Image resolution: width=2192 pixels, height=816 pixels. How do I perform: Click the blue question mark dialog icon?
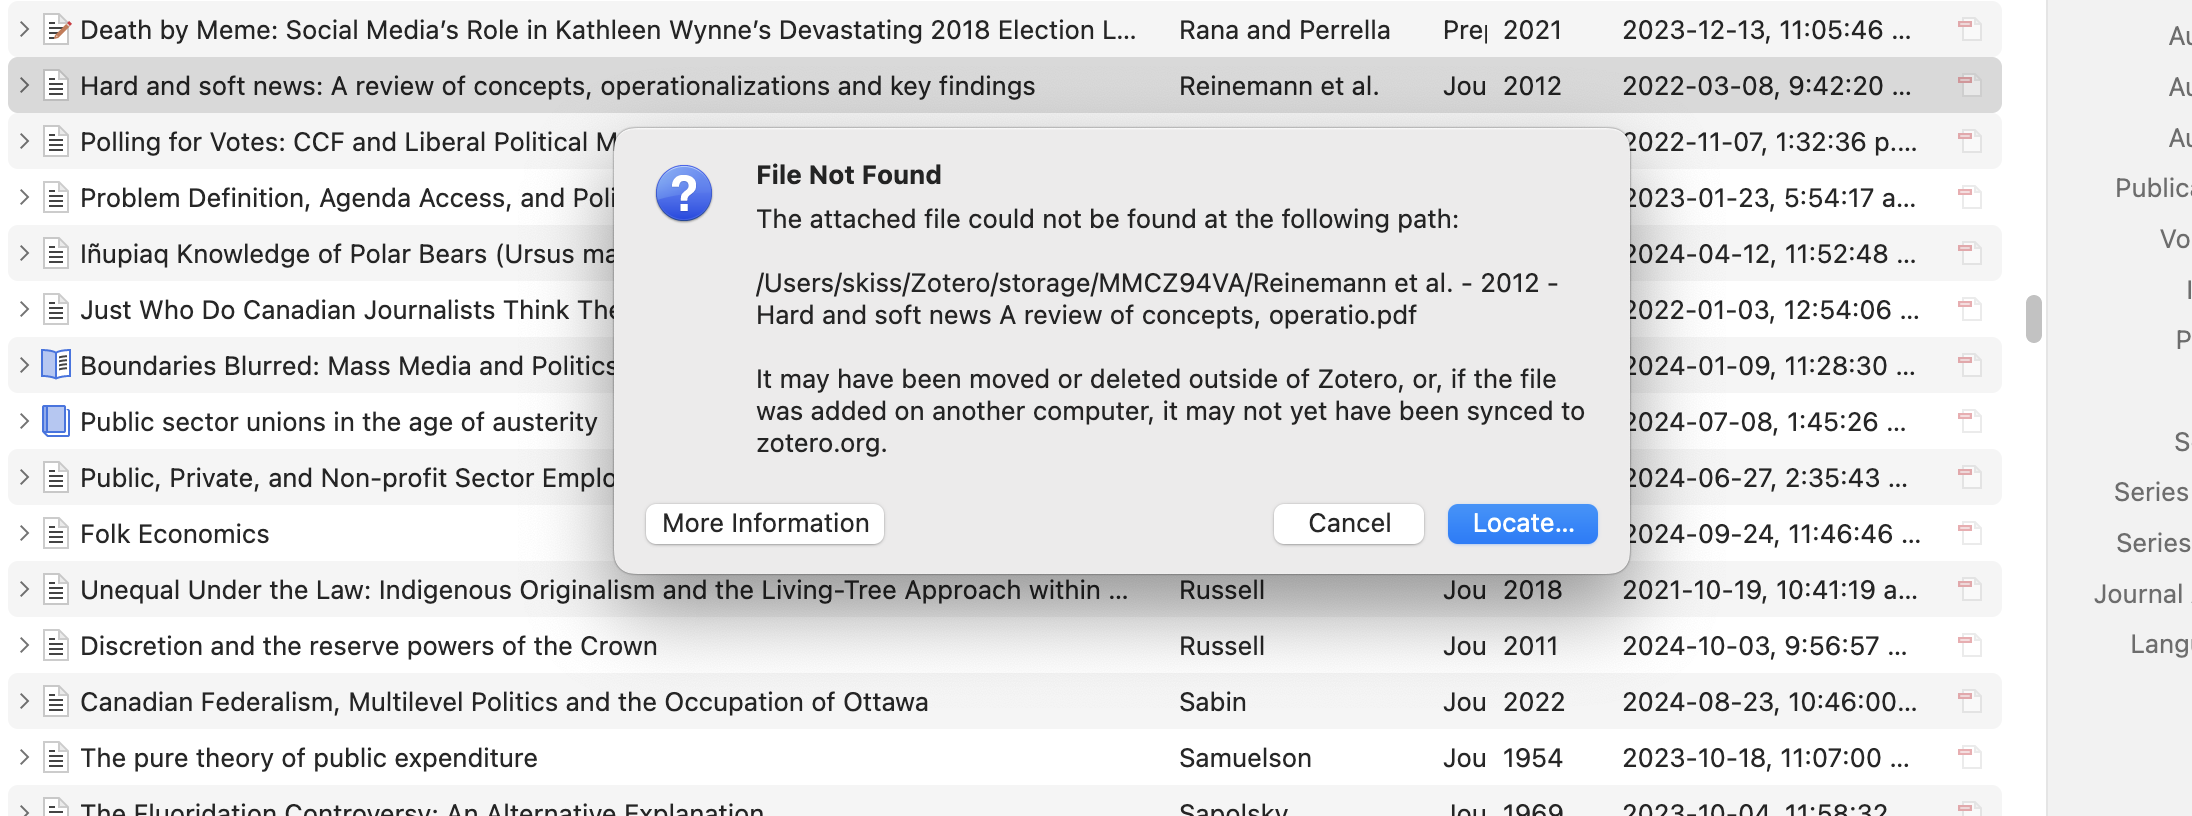684,193
